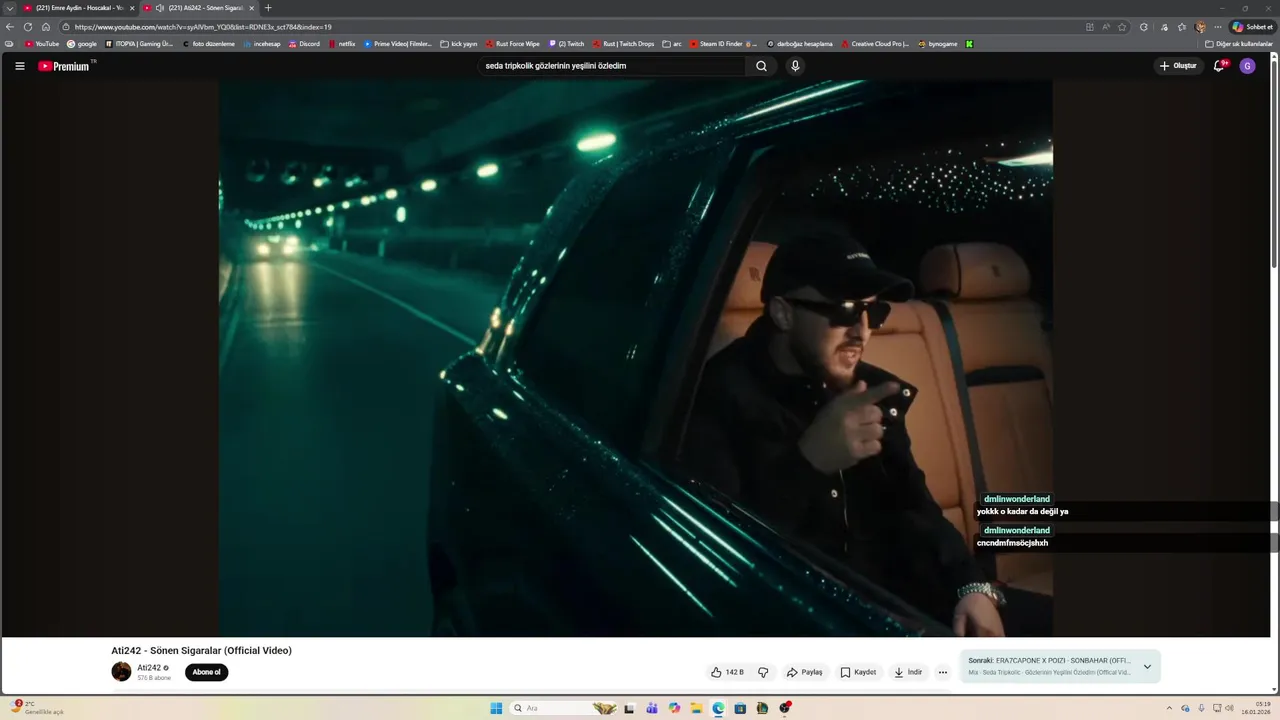The image size is (1280, 720).
Task: Save the video with Kaydet
Action: point(858,672)
